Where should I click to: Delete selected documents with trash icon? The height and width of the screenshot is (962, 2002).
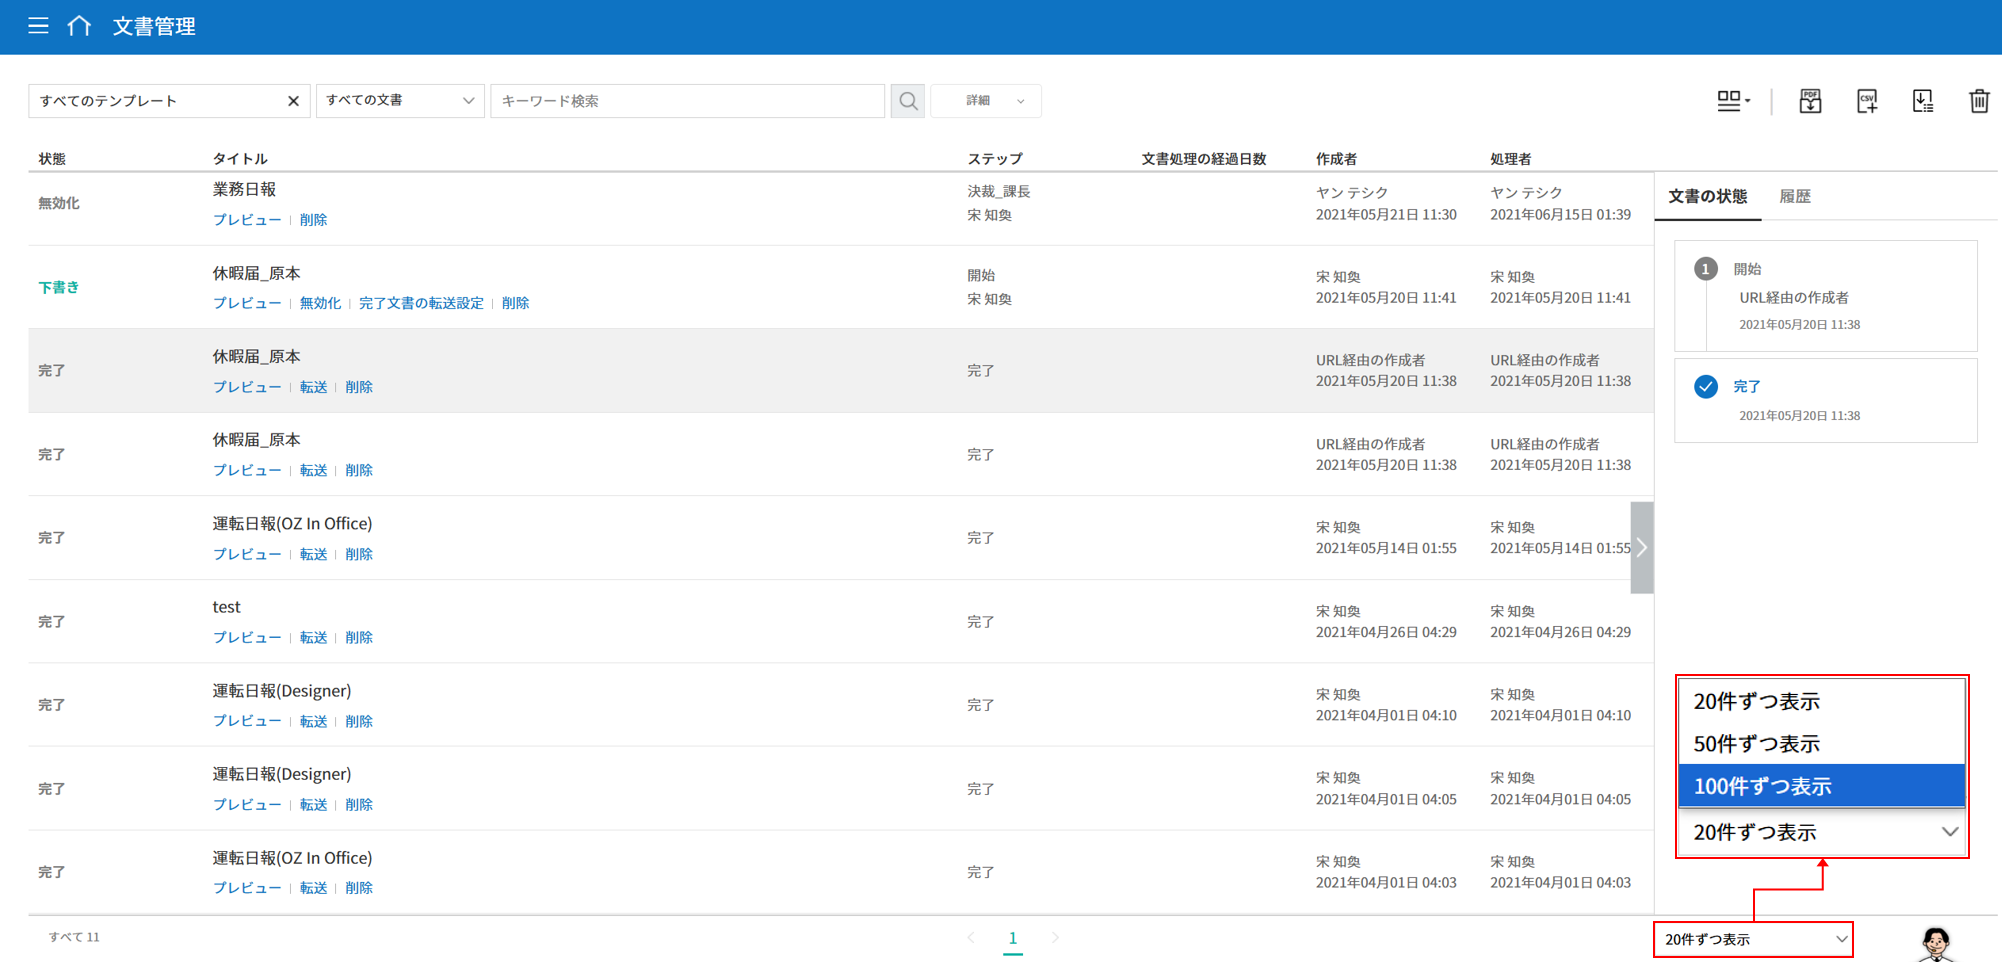point(1978,101)
